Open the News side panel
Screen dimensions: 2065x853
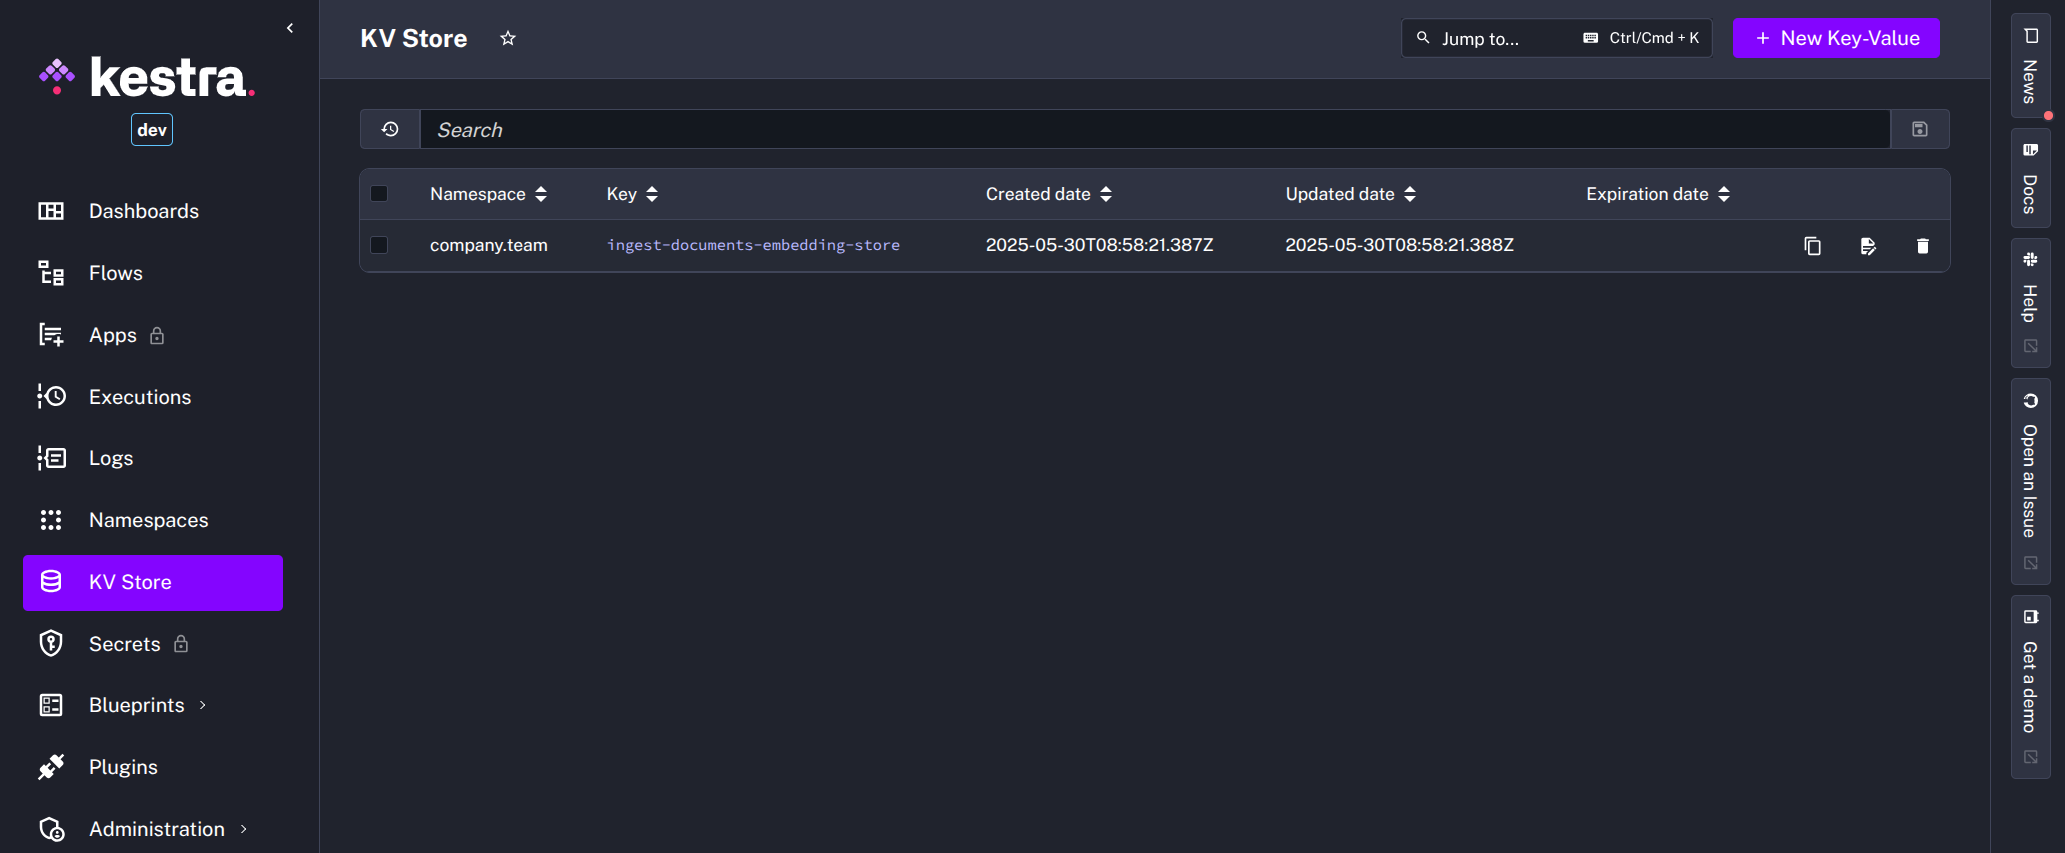click(x=2030, y=66)
